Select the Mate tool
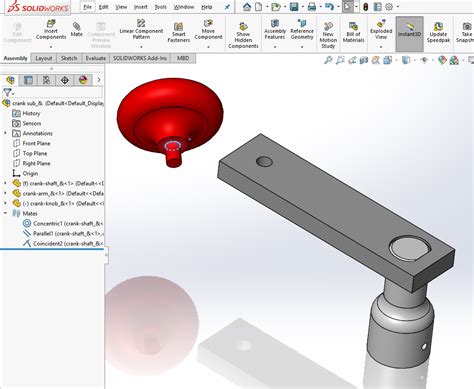474x389 pixels. tap(76, 29)
